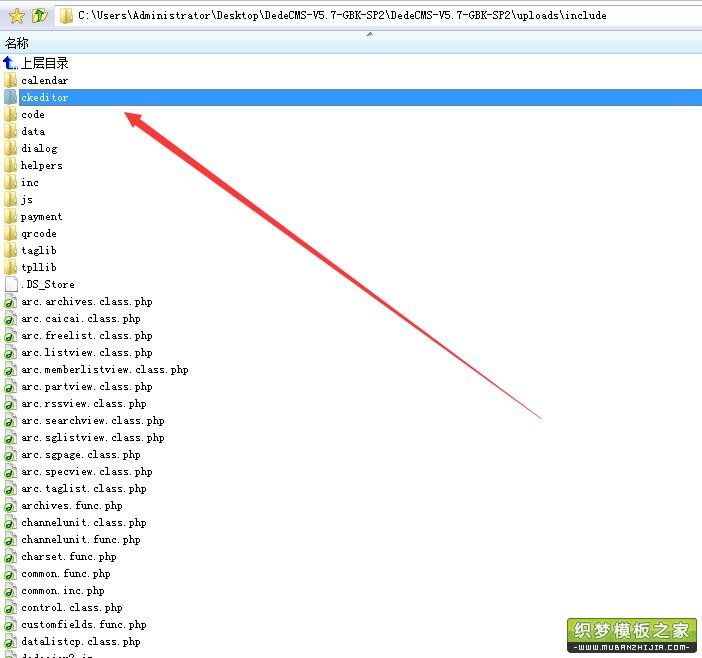Select file arc.sglistview.class.php
702x658 pixels.
[x=93, y=438]
